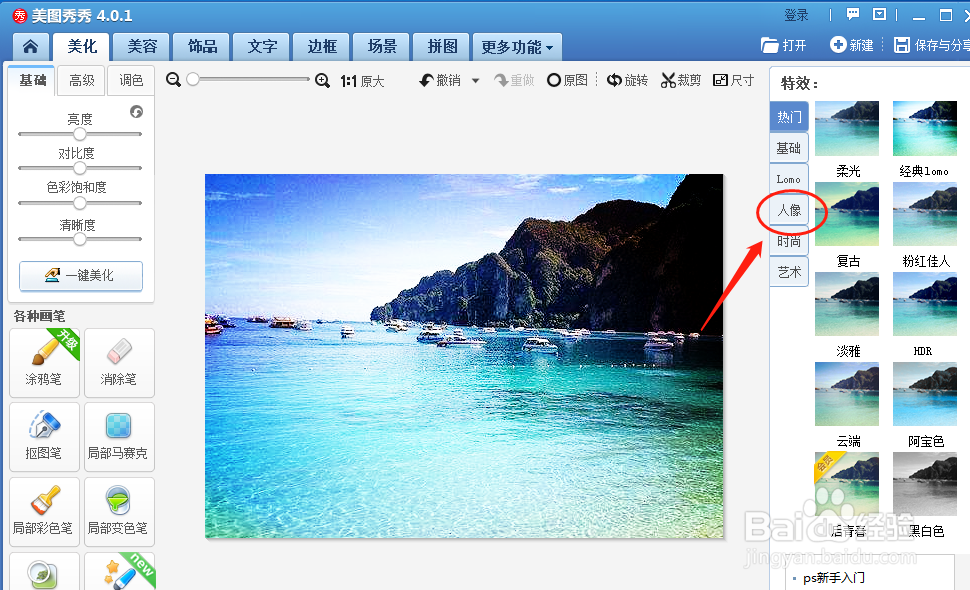Image resolution: width=970 pixels, height=590 pixels.
Task: Select the 艺术 effects category
Action: pyautogui.click(x=789, y=271)
